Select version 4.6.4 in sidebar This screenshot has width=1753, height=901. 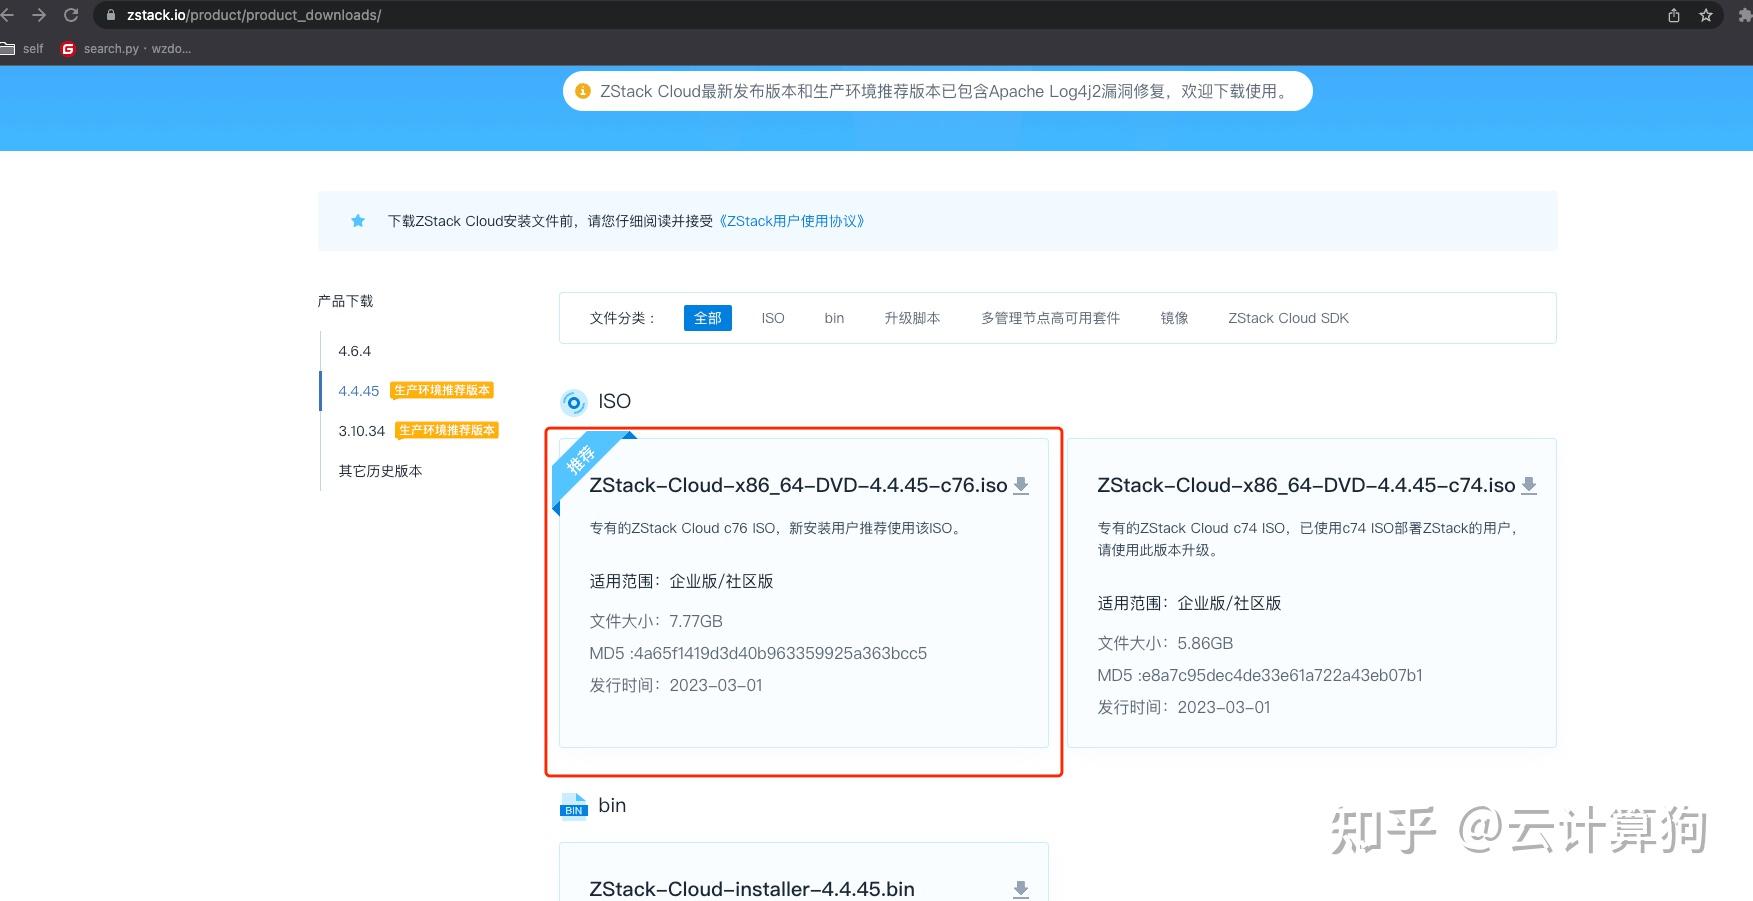point(354,351)
